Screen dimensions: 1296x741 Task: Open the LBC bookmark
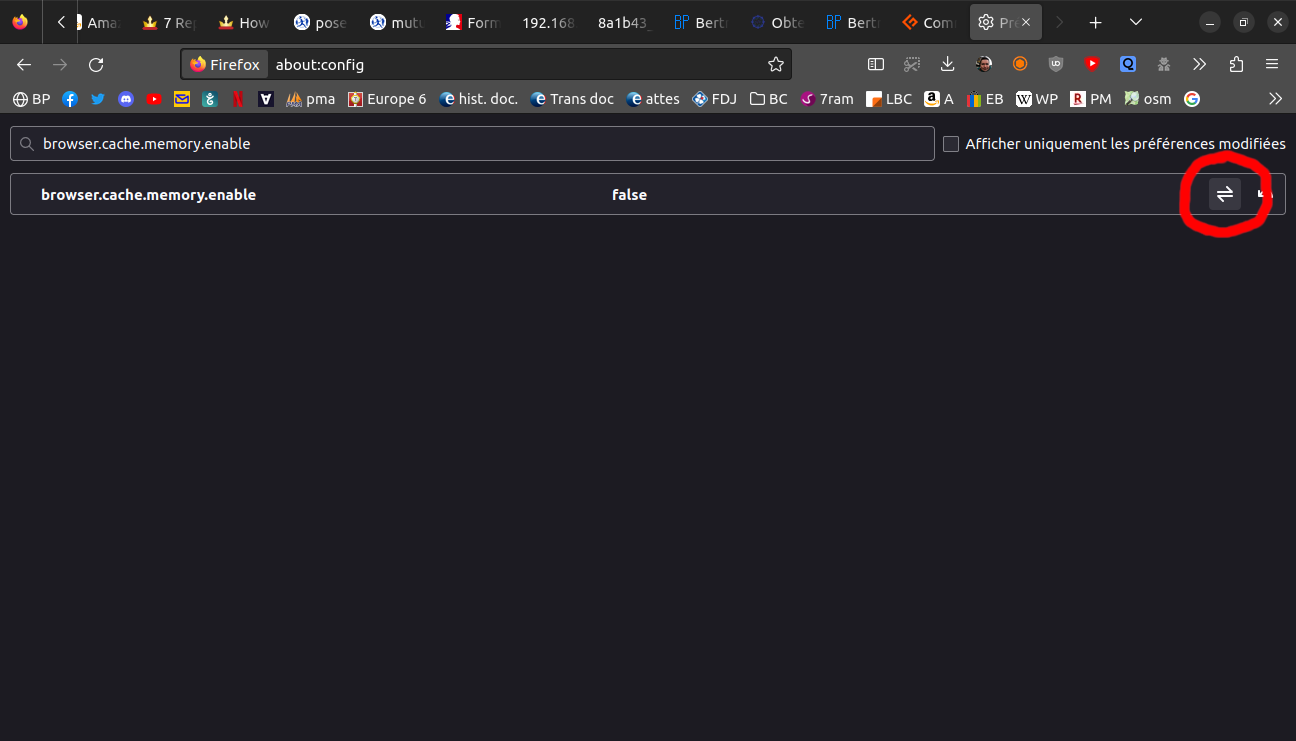[x=890, y=99]
